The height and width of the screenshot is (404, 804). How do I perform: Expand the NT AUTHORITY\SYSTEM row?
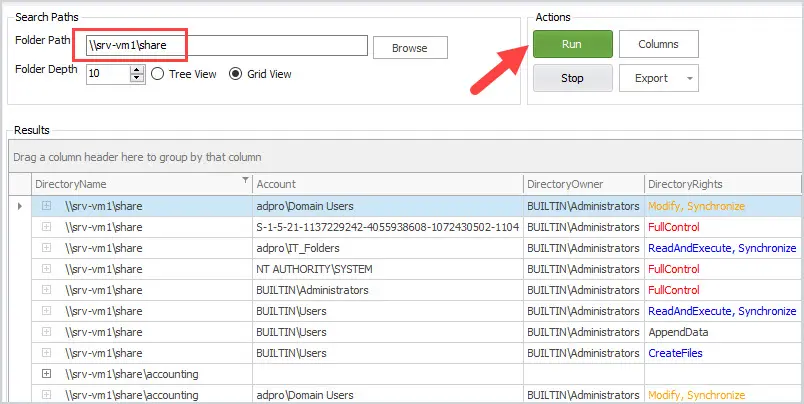(47, 269)
